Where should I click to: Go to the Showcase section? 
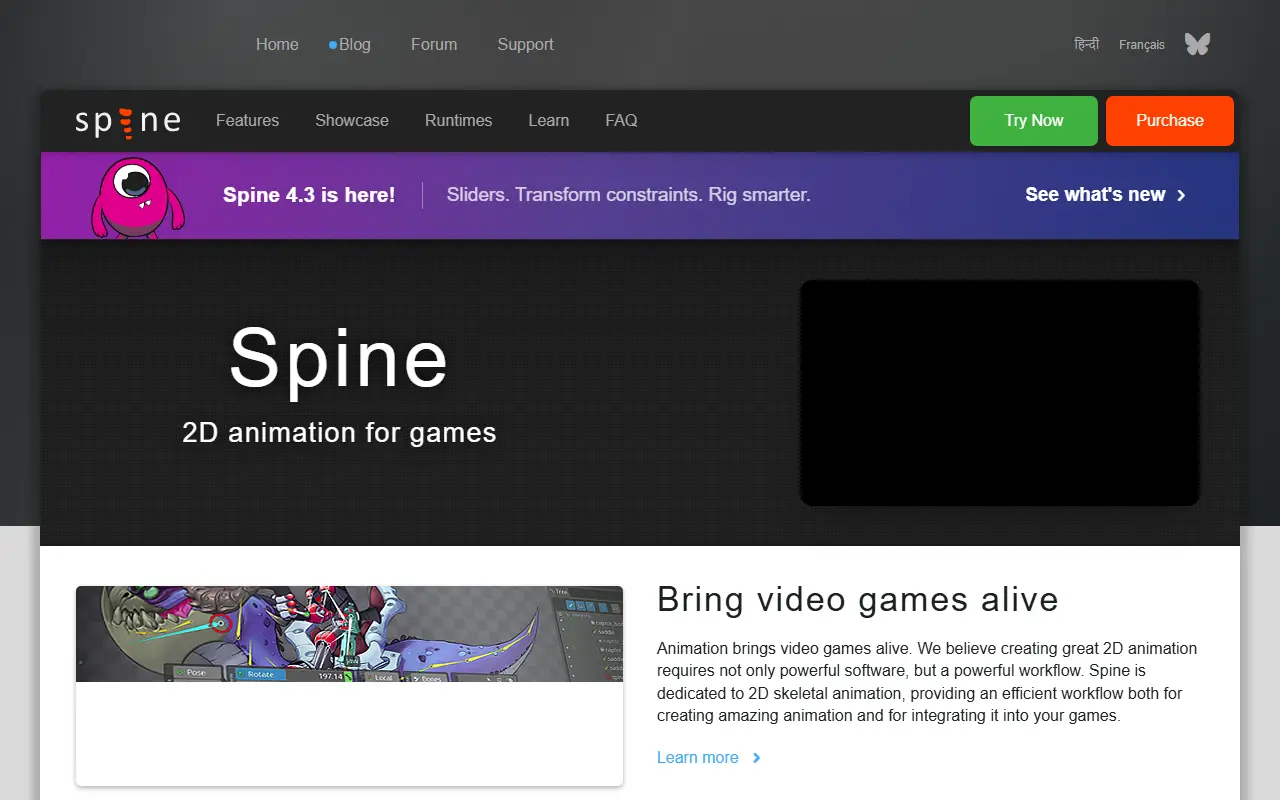click(352, 120)
